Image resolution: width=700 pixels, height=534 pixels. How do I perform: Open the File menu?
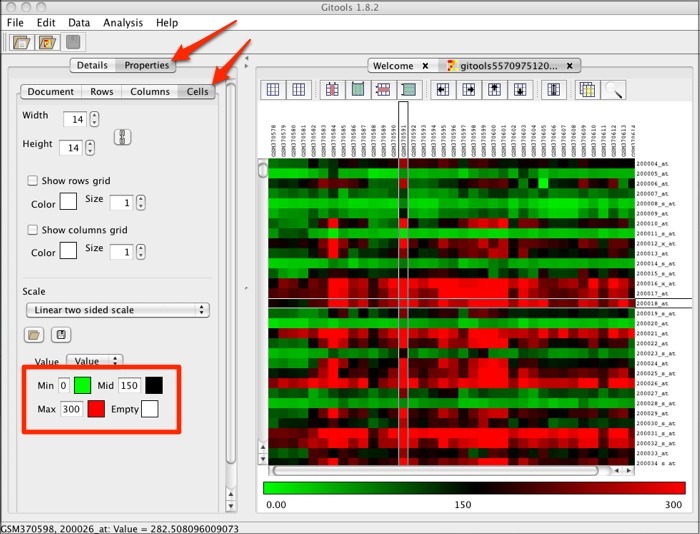point(15,23)
